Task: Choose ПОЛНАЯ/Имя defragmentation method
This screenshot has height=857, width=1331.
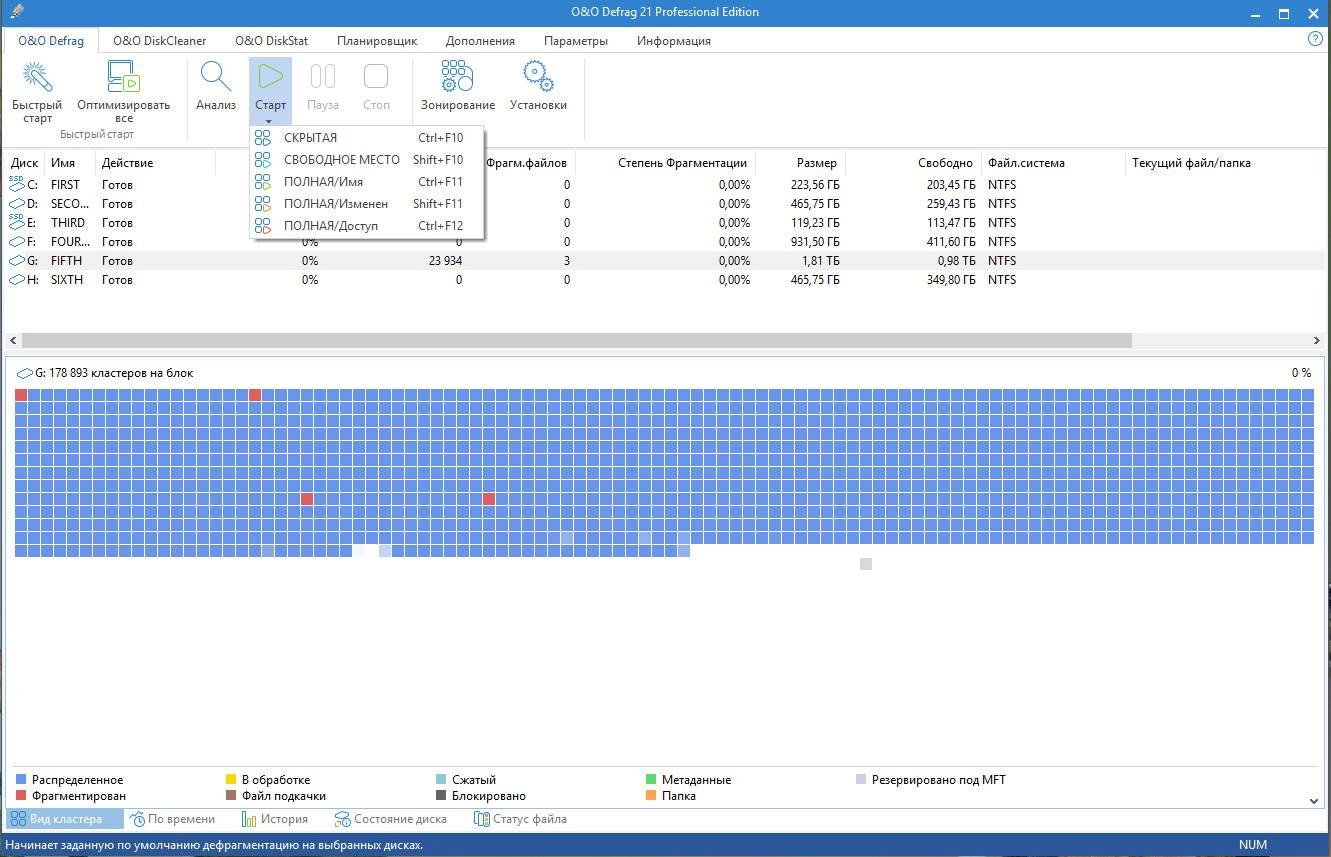Action: coord(368,182)
